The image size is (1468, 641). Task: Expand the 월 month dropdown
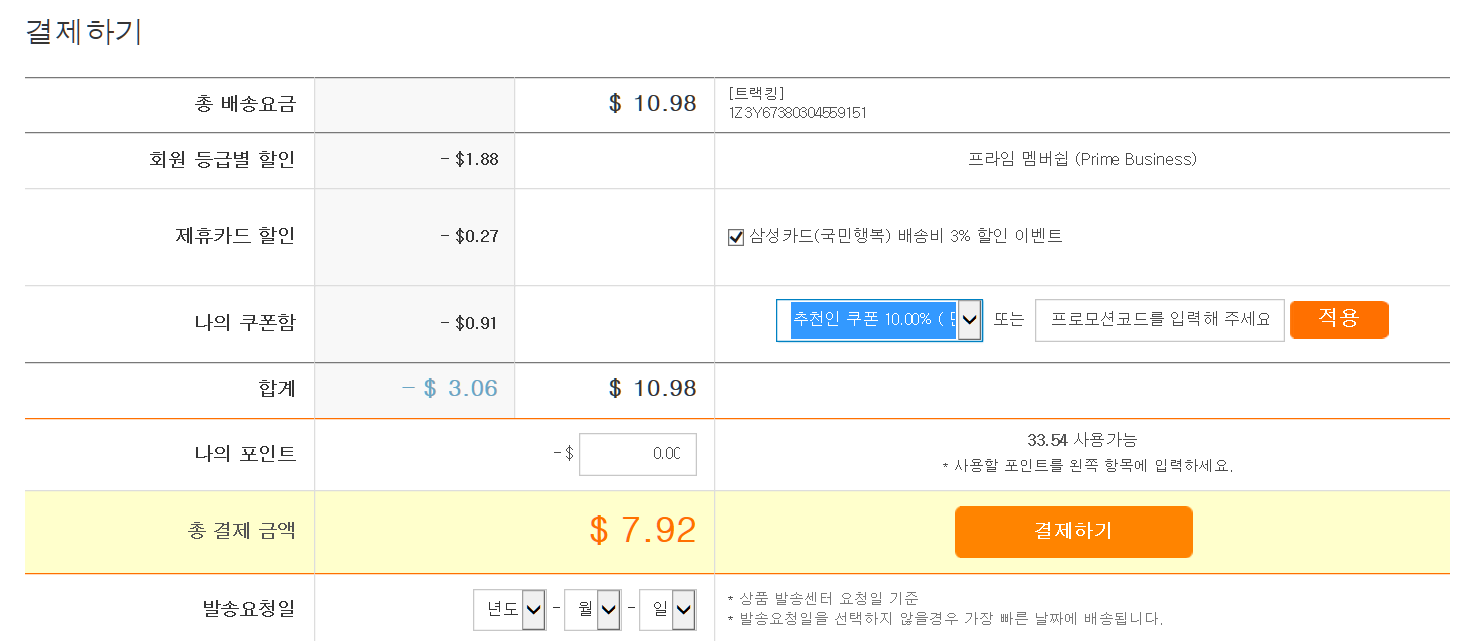(x=592, y=609)
